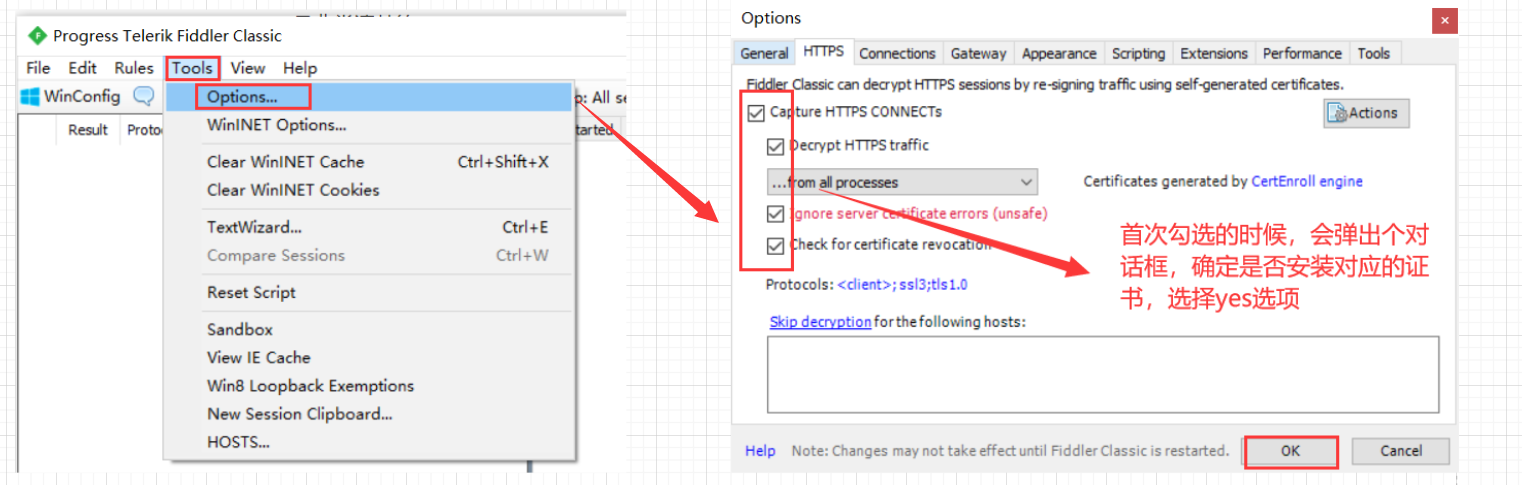1522x485 pixels.
Task: Choose Options... from Tools menu
Action: pos(370,97)
